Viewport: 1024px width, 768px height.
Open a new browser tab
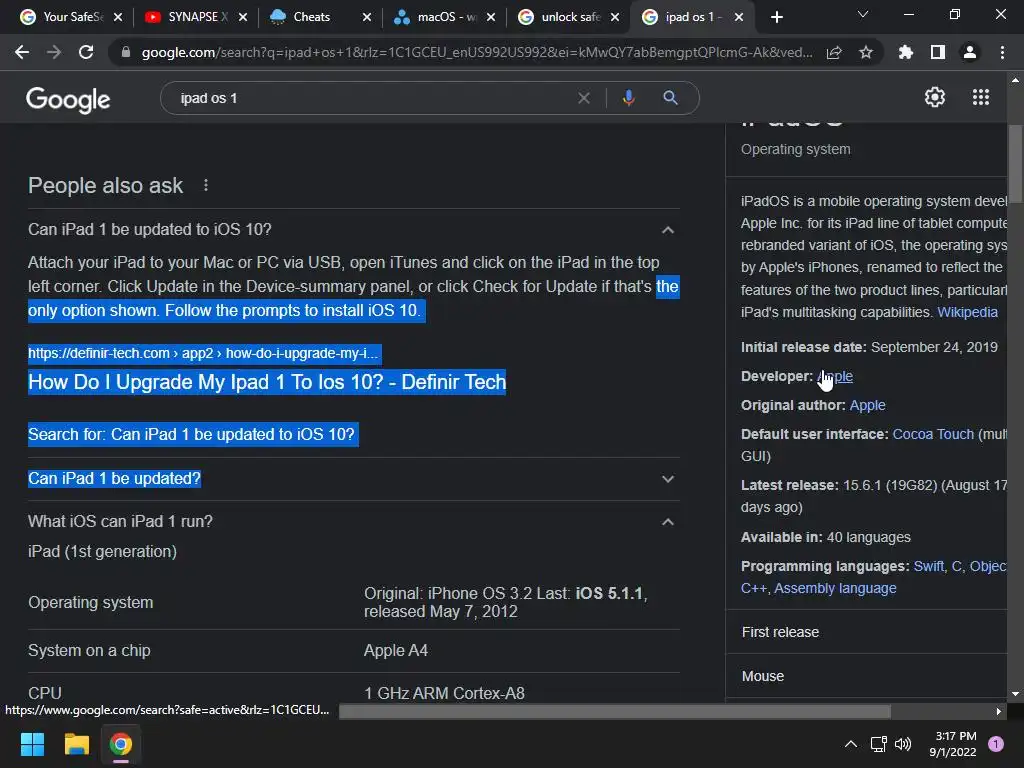point(776,17)
